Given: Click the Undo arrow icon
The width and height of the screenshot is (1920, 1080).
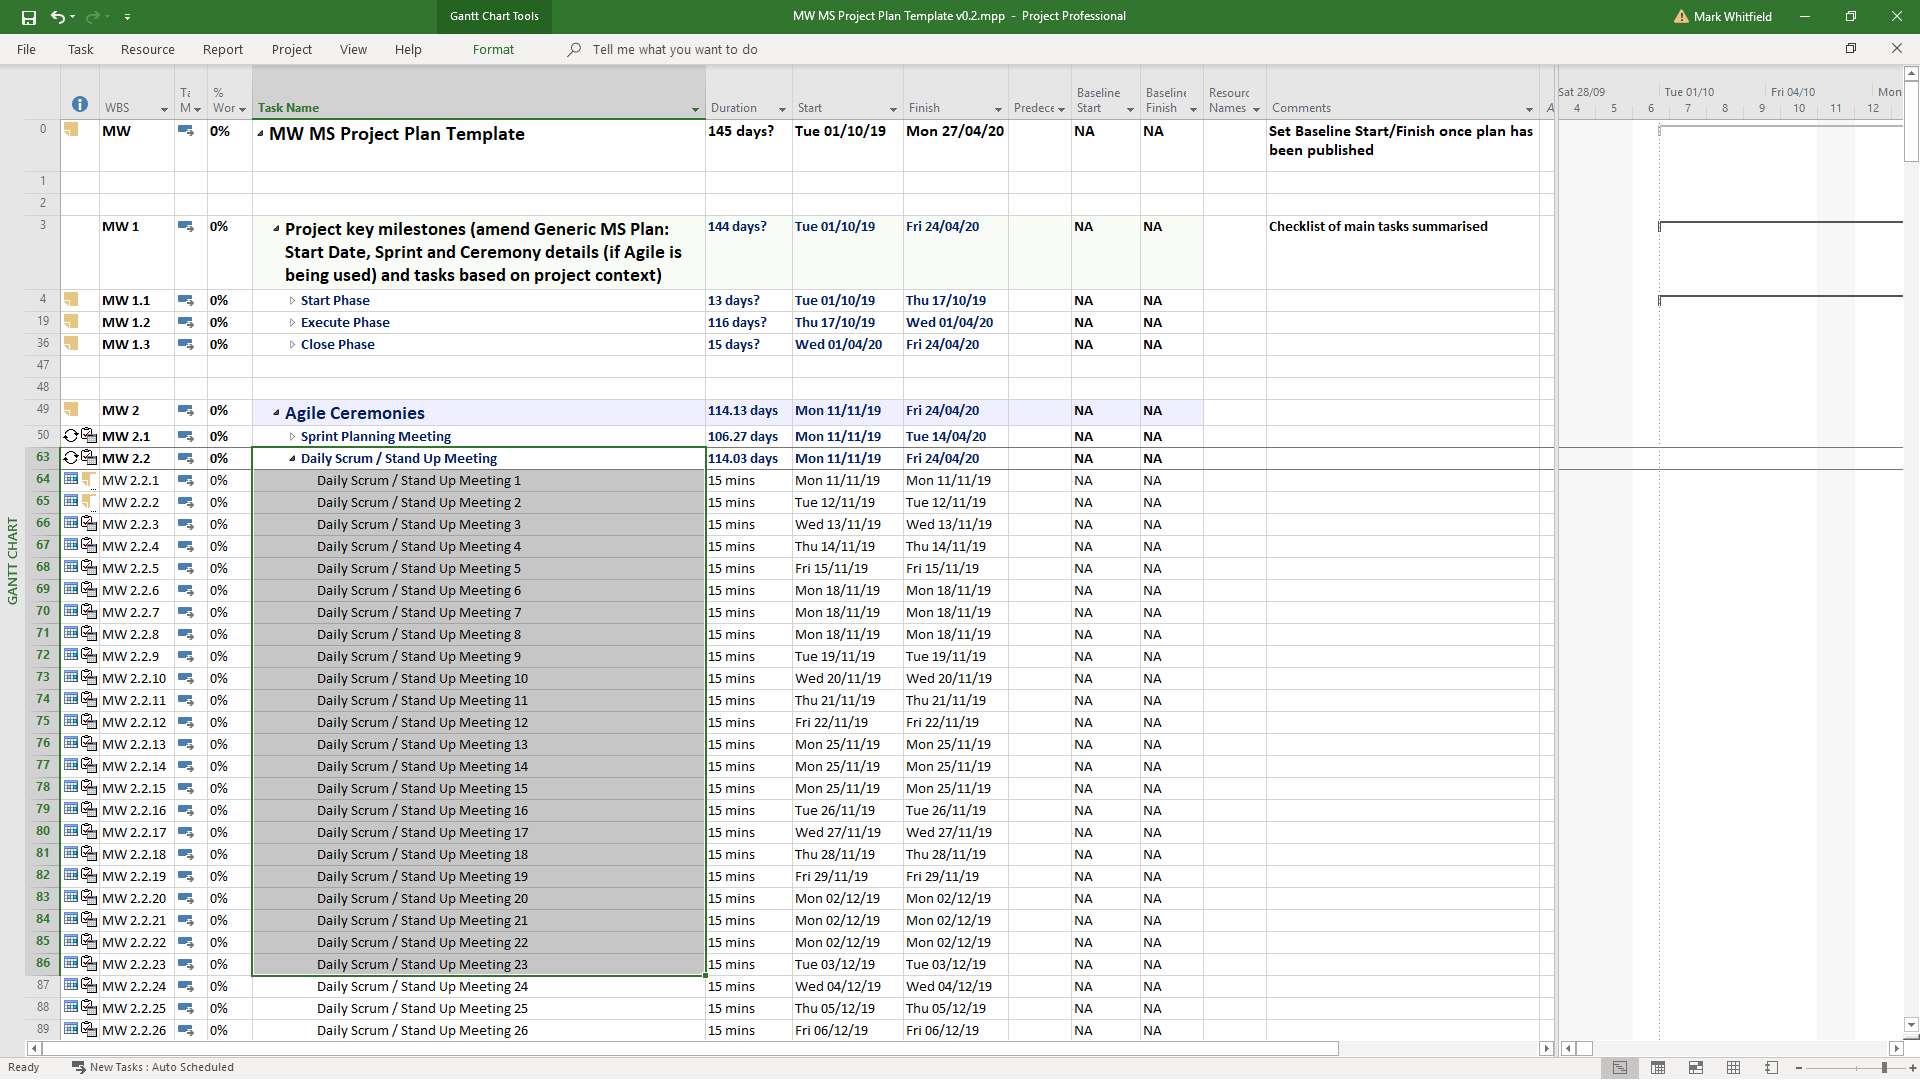Looking at the screenshot, I should 58,17.
